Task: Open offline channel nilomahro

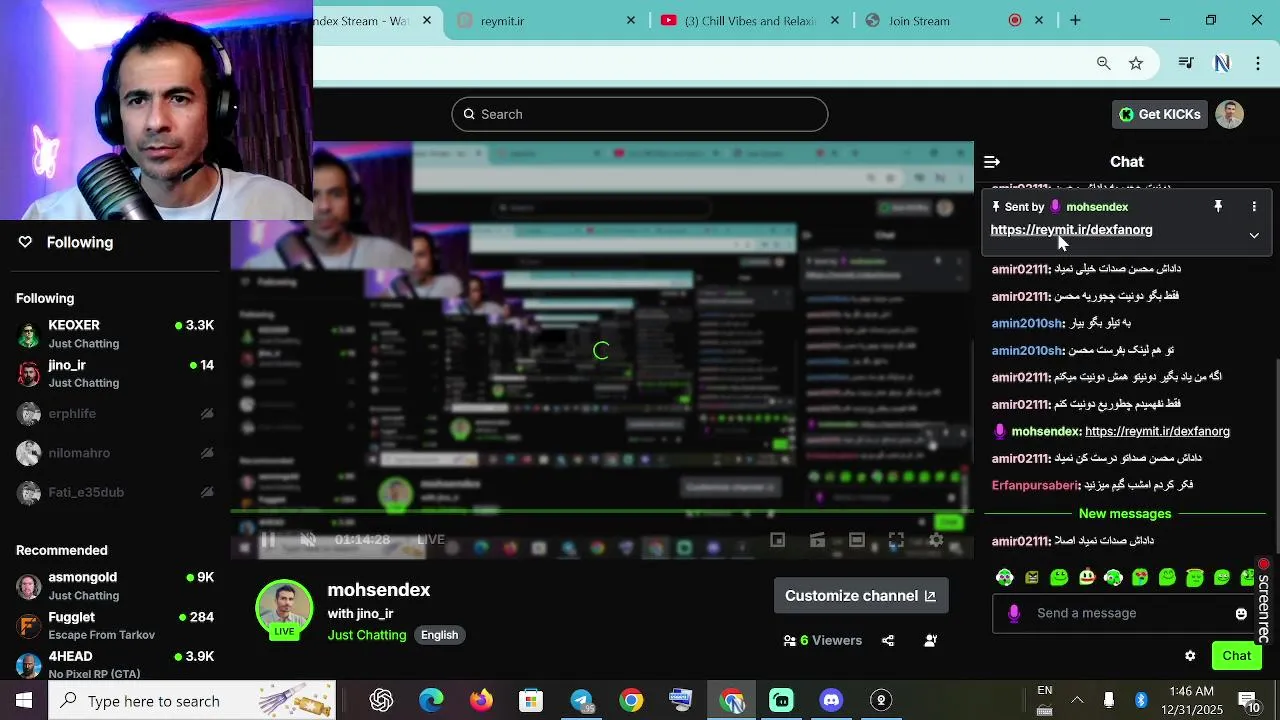Action: pyautogui.click(x=115, y=453)
